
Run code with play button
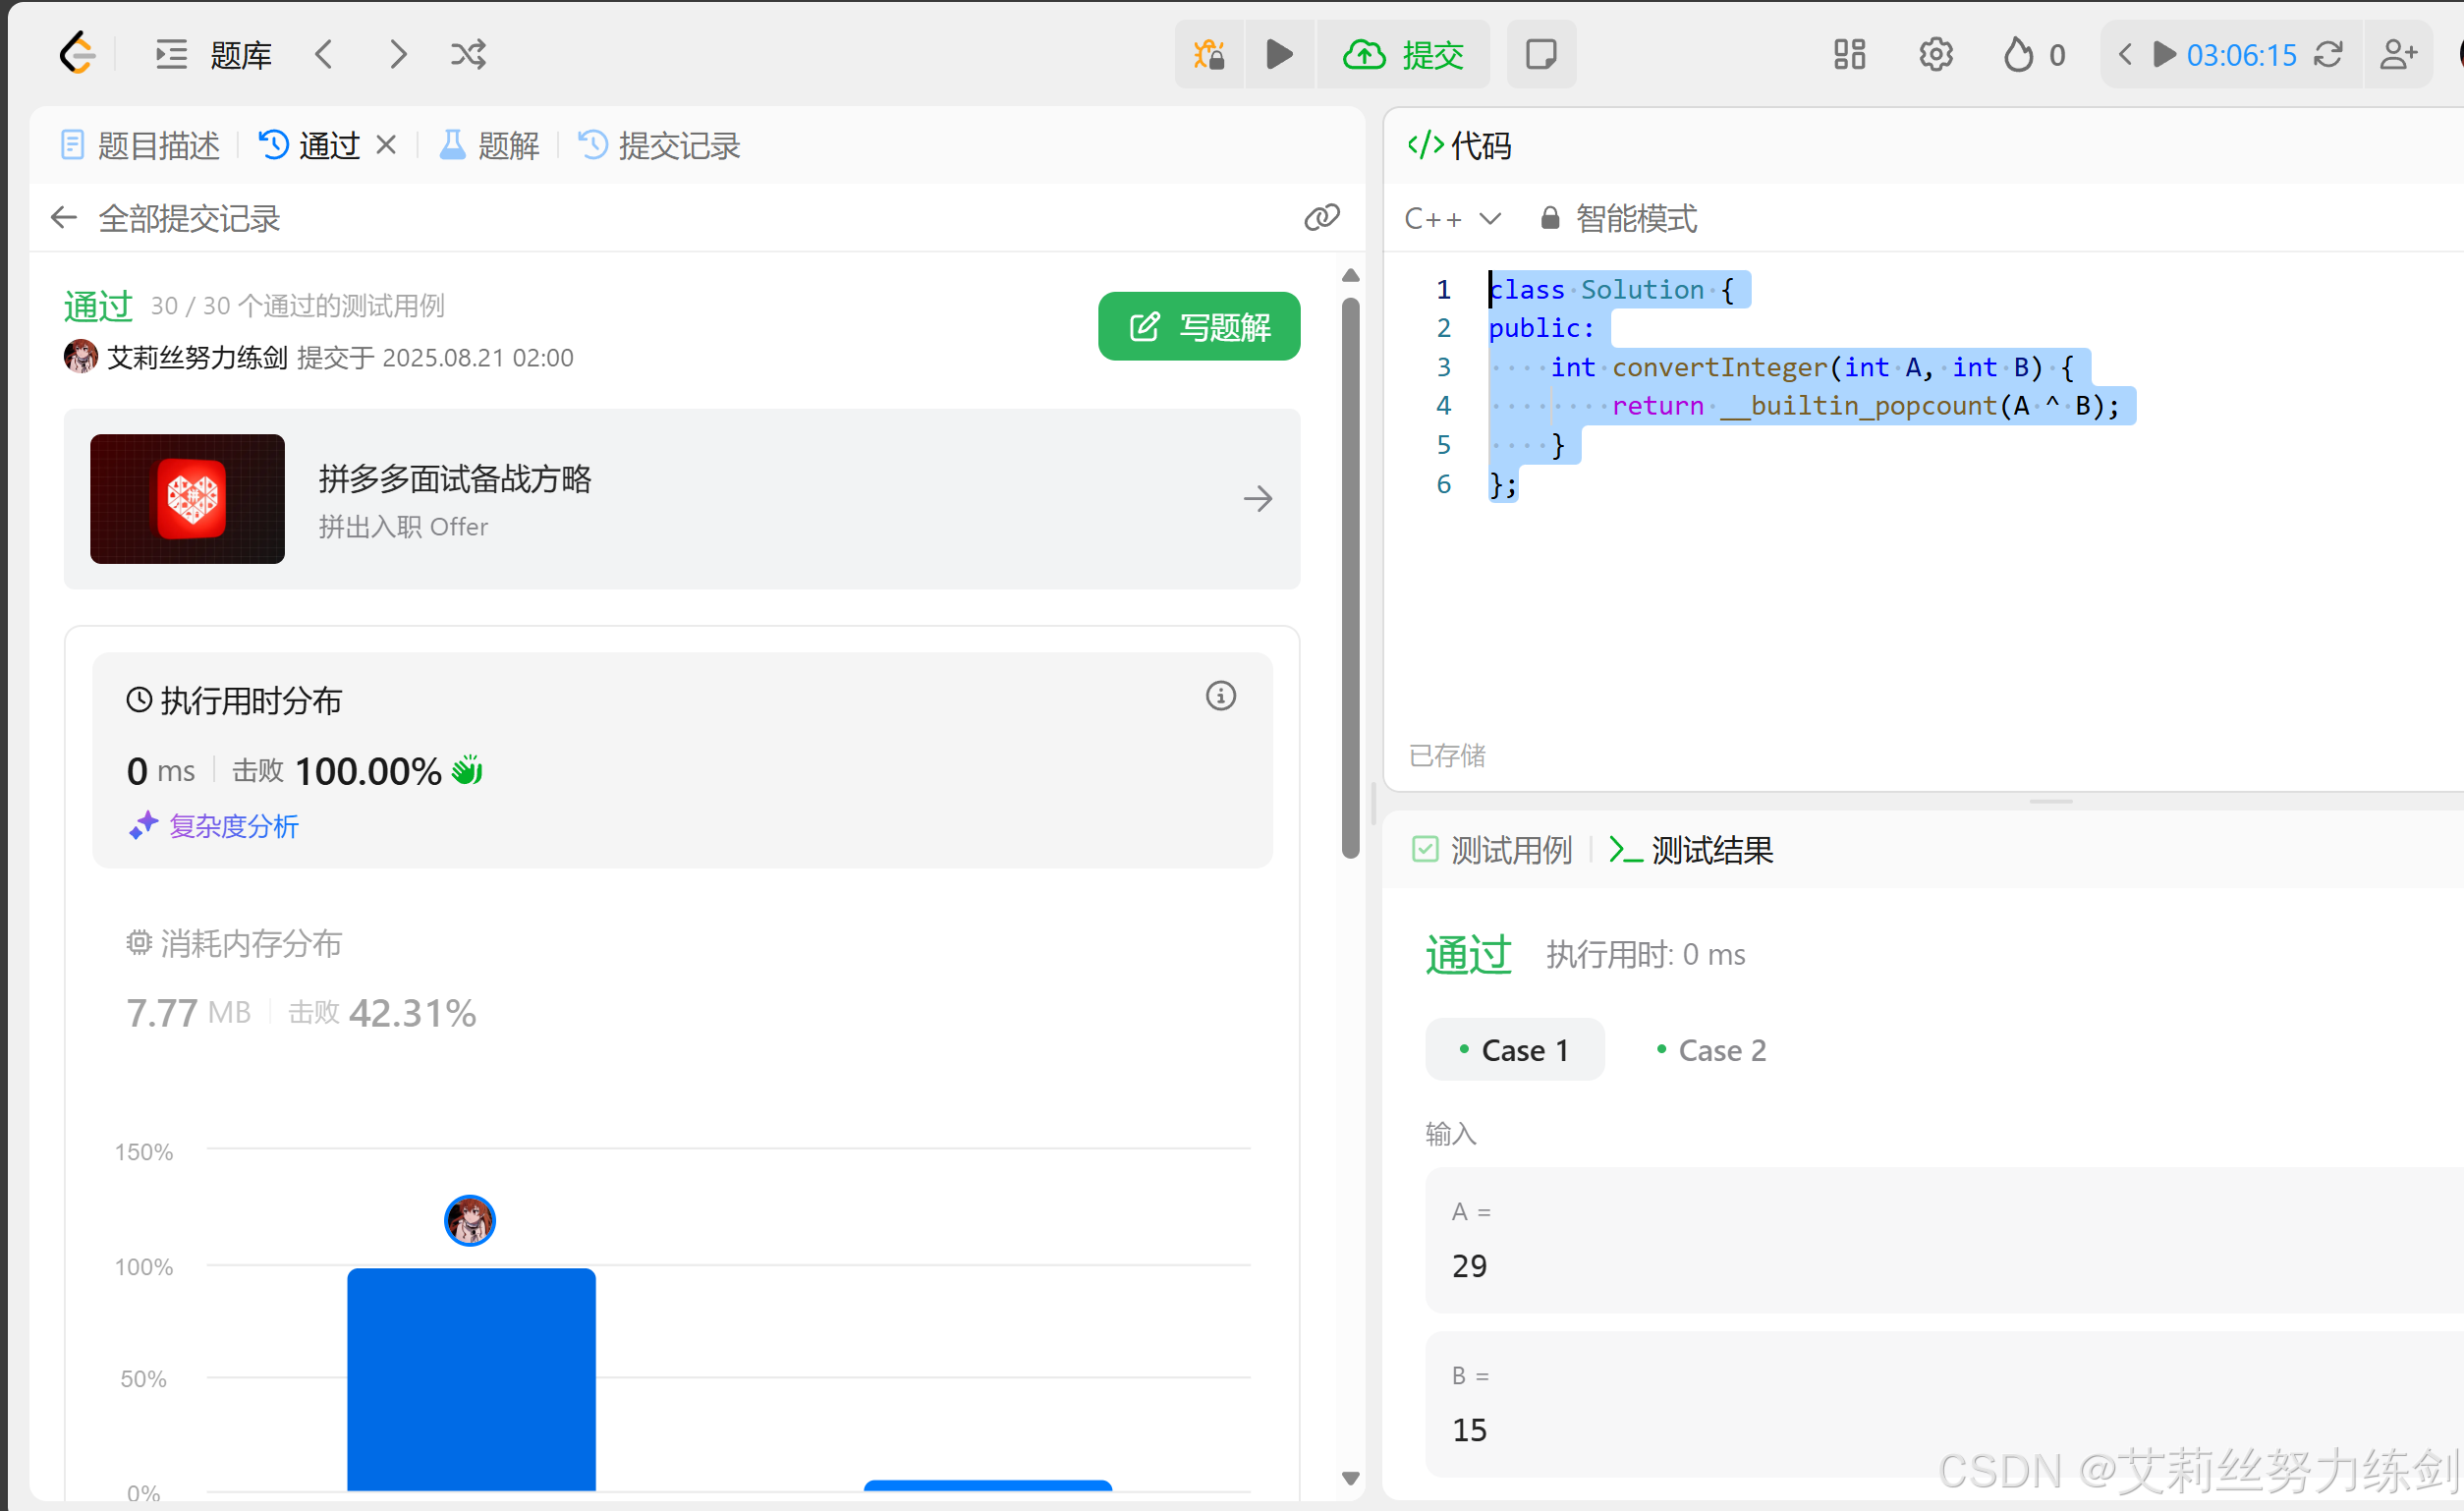pyautogui.click(x=1279, y=54)
